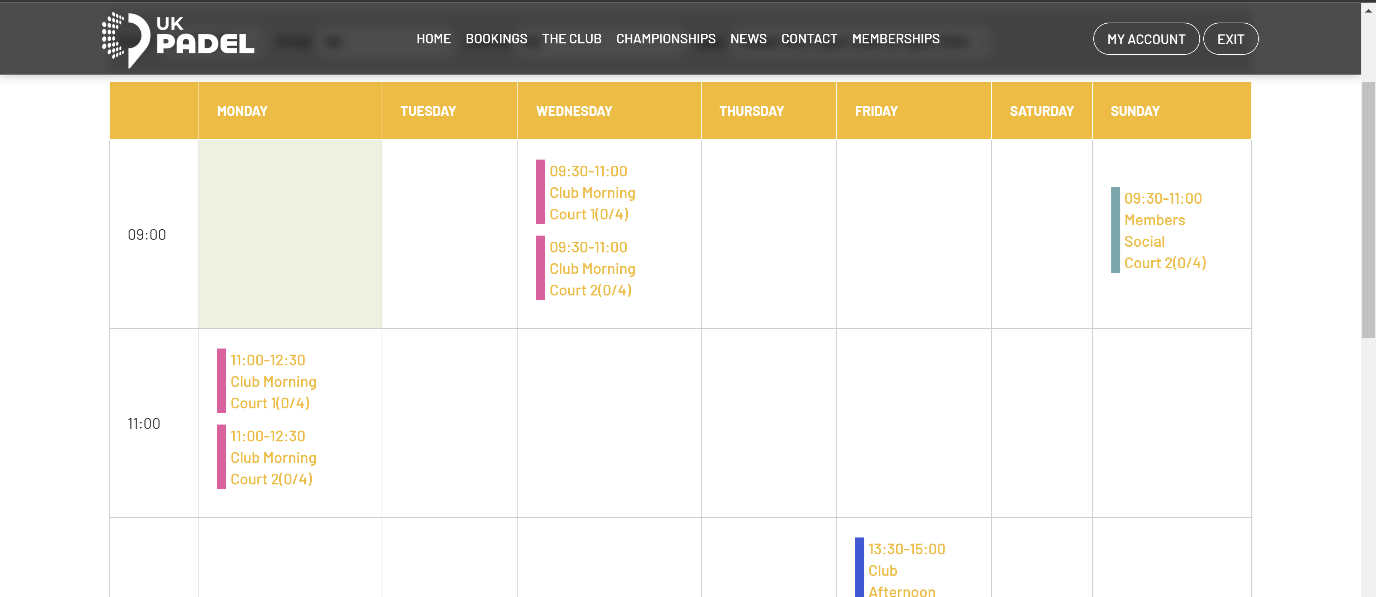View the Memberships page

[x=896, y=39]
